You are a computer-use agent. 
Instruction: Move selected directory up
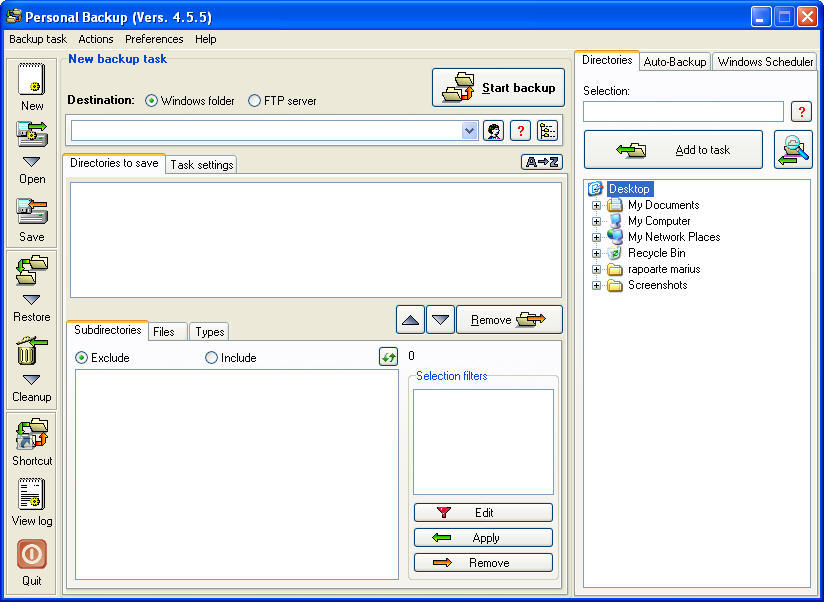pyautogui.click(x=410, y=319)
